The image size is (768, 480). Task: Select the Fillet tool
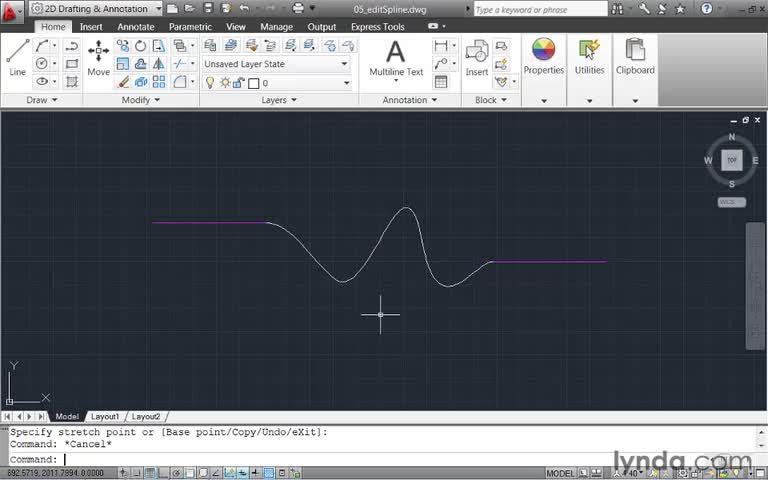click(180, 81)
